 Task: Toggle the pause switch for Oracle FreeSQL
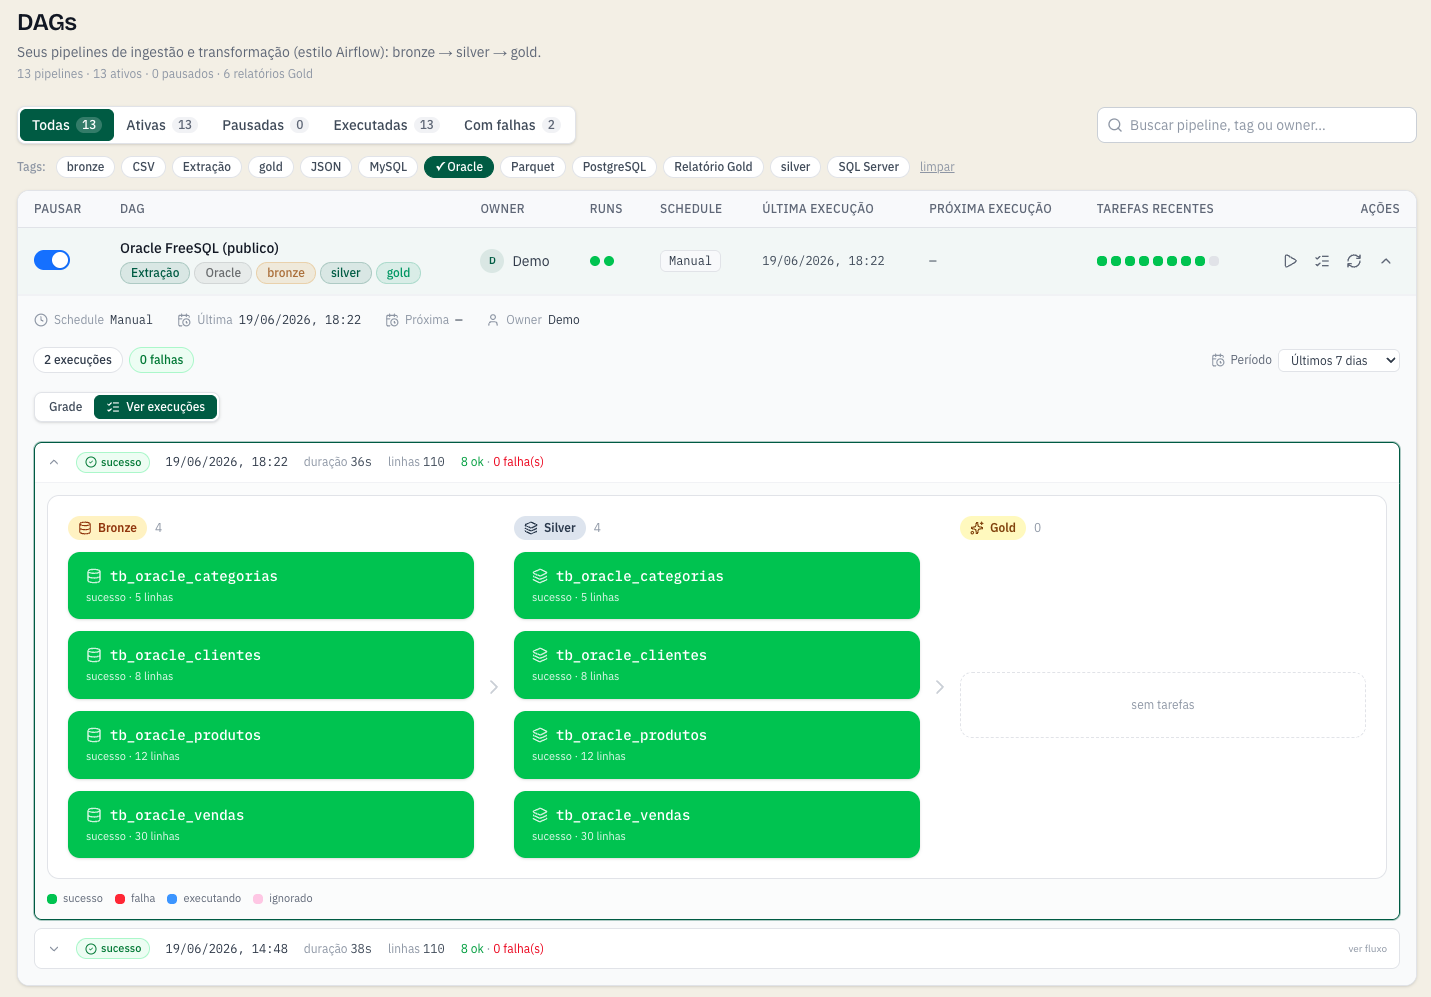tap(52, 260)
